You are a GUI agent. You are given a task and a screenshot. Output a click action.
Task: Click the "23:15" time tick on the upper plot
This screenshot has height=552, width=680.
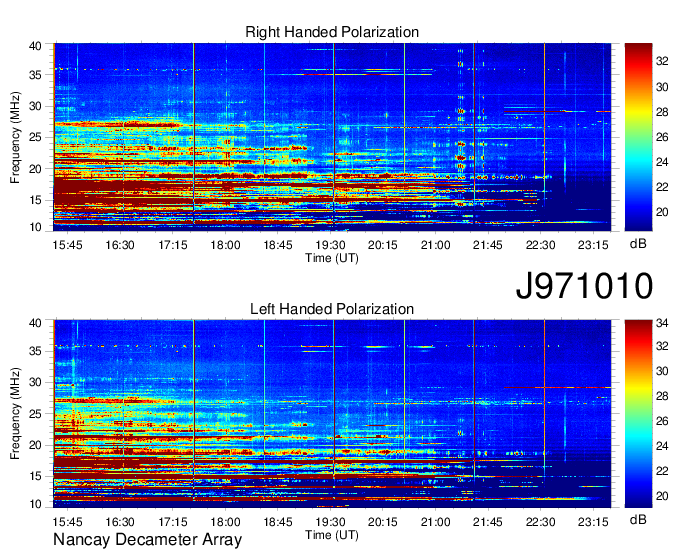593,245
